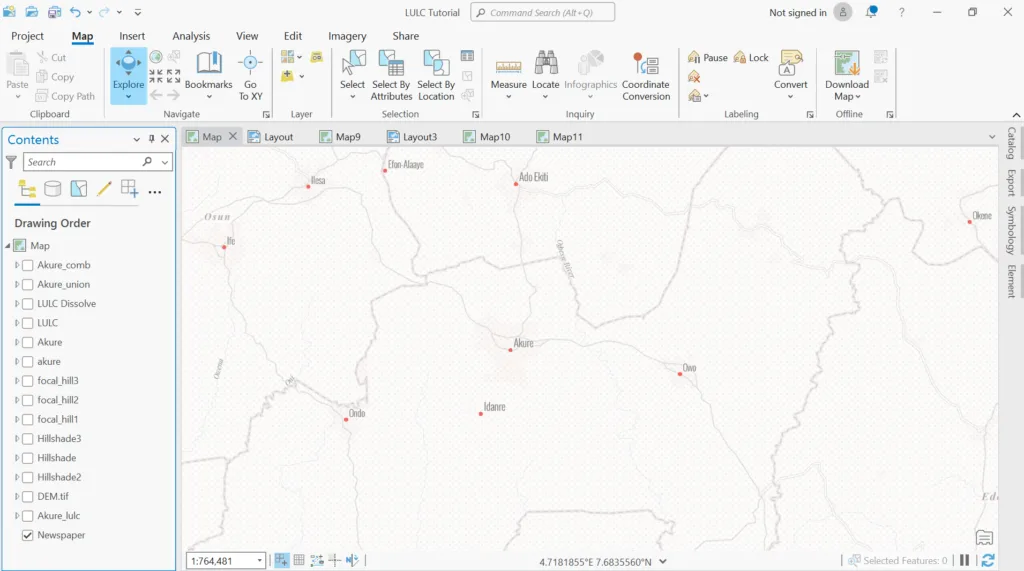List layers by selection
Viewport: 1024px width, 571px height.
tap(78, 189)
